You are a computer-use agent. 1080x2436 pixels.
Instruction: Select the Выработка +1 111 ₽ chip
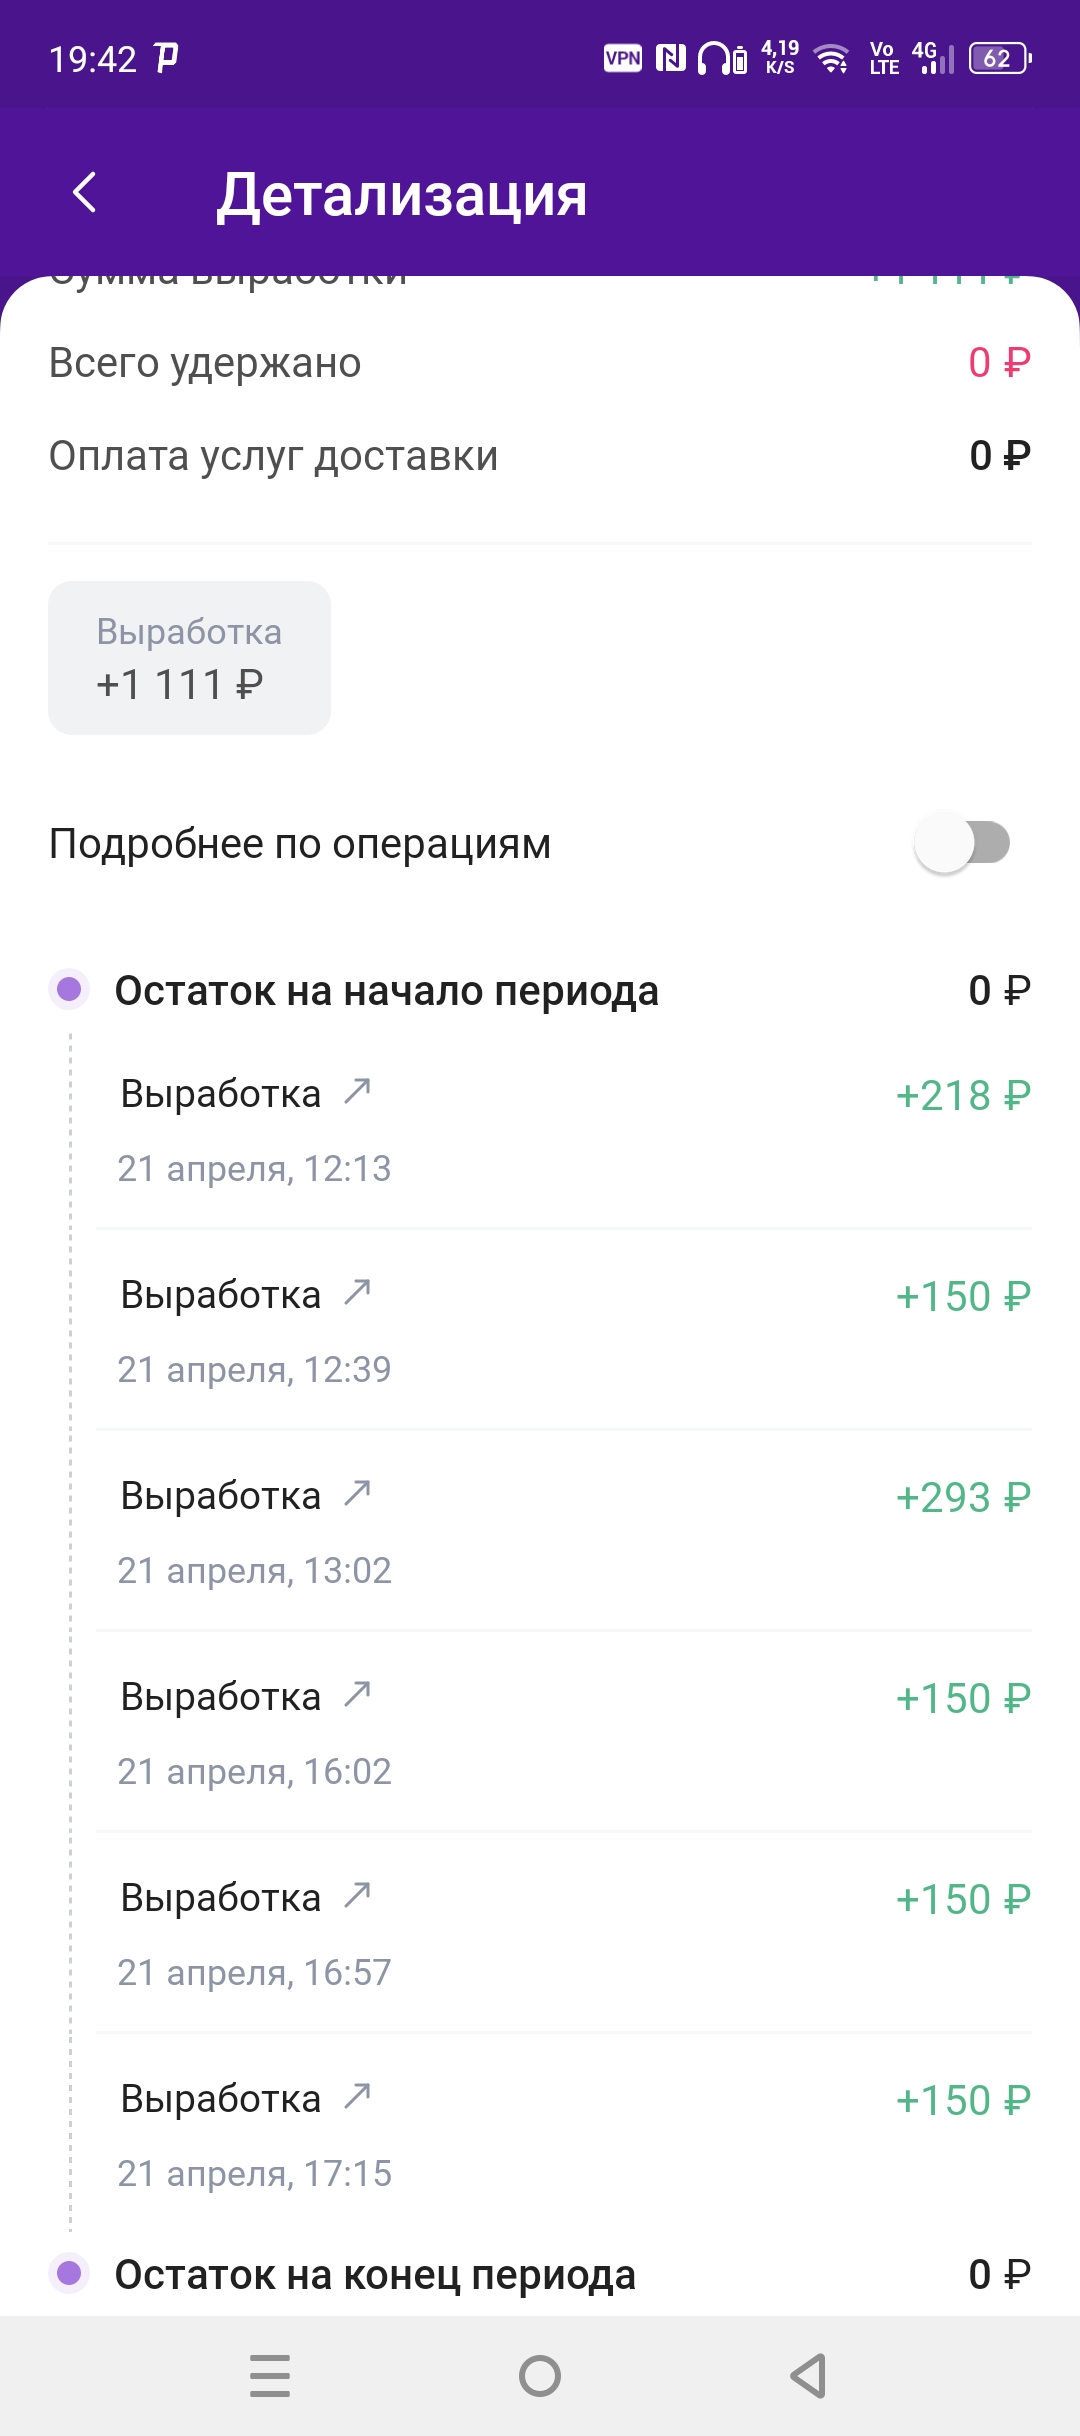189,658
